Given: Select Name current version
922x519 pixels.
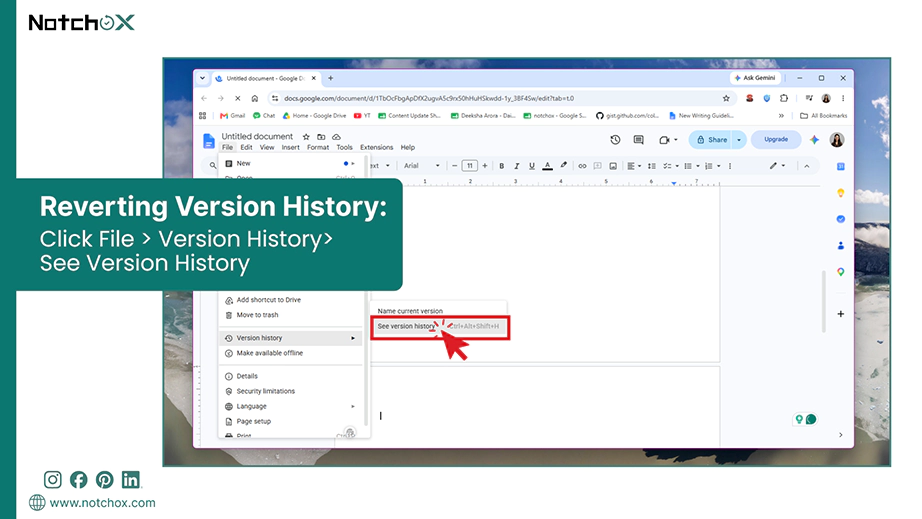Looking at the screenshot, I should point(438,311).
